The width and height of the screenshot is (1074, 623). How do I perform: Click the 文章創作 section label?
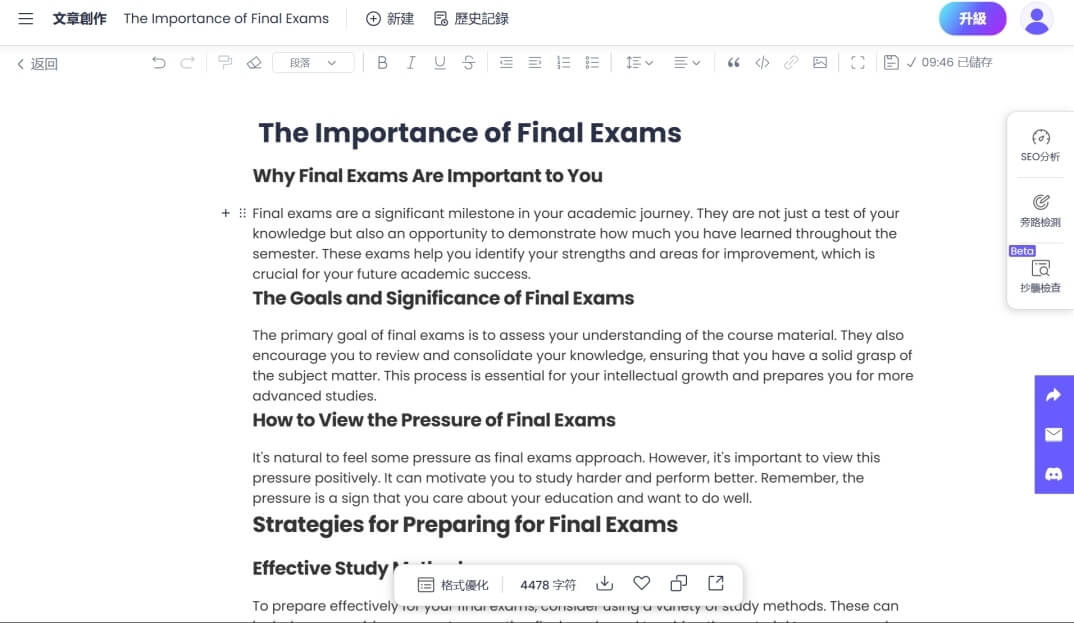[x=79, y=18]
